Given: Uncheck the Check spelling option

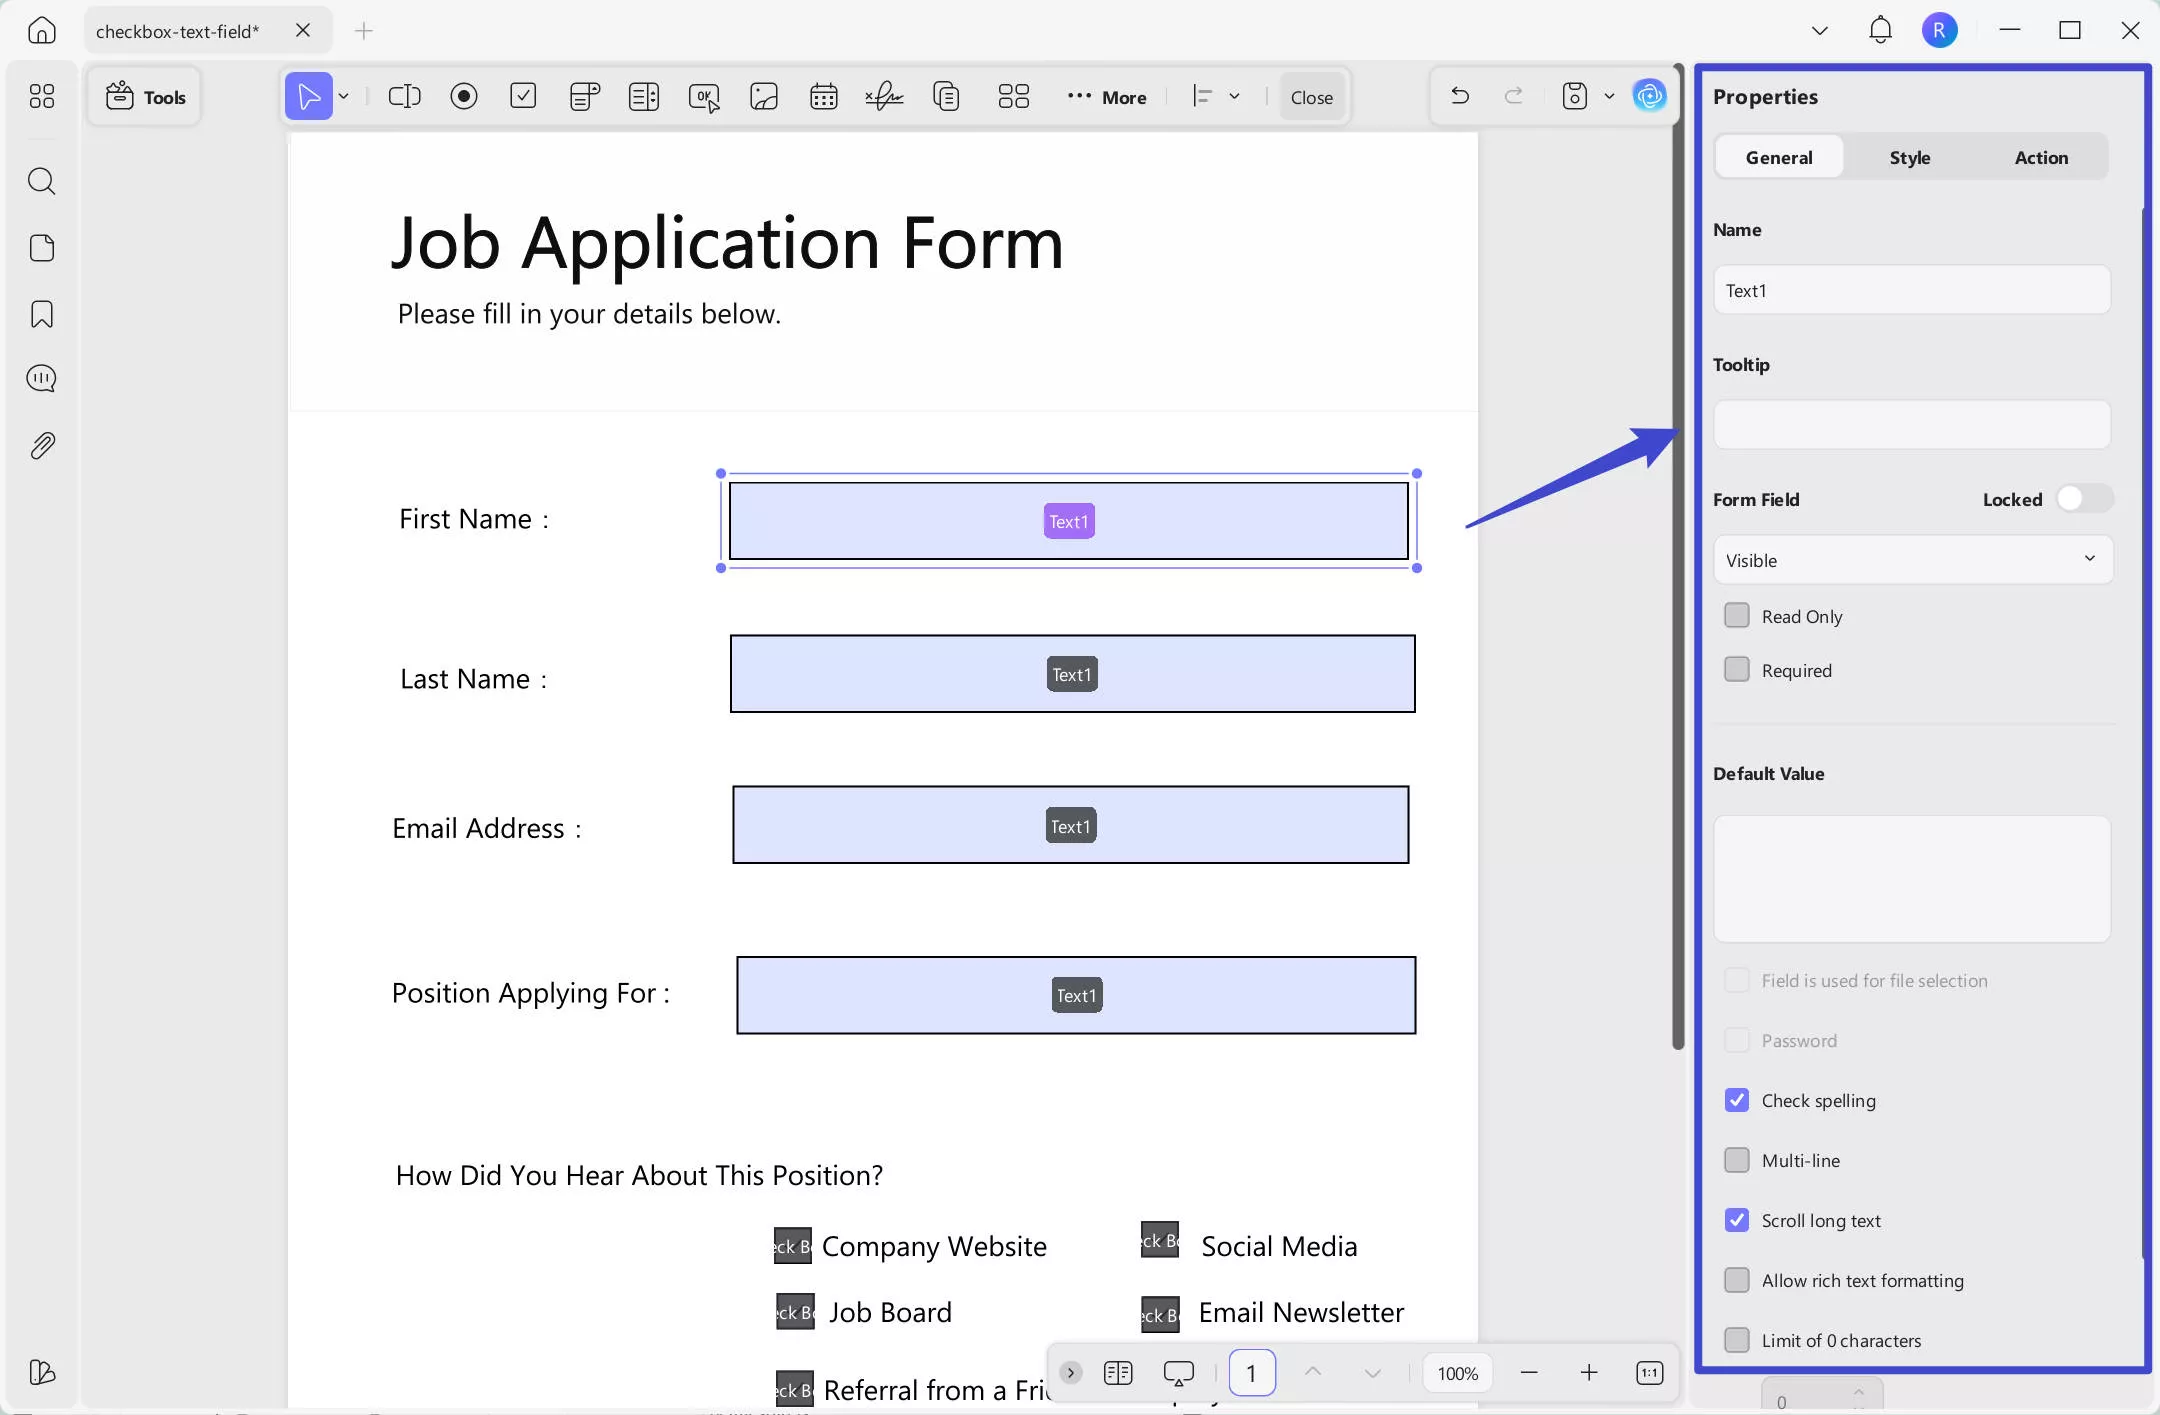Looking at the screenshot, I should 1737,1100.
